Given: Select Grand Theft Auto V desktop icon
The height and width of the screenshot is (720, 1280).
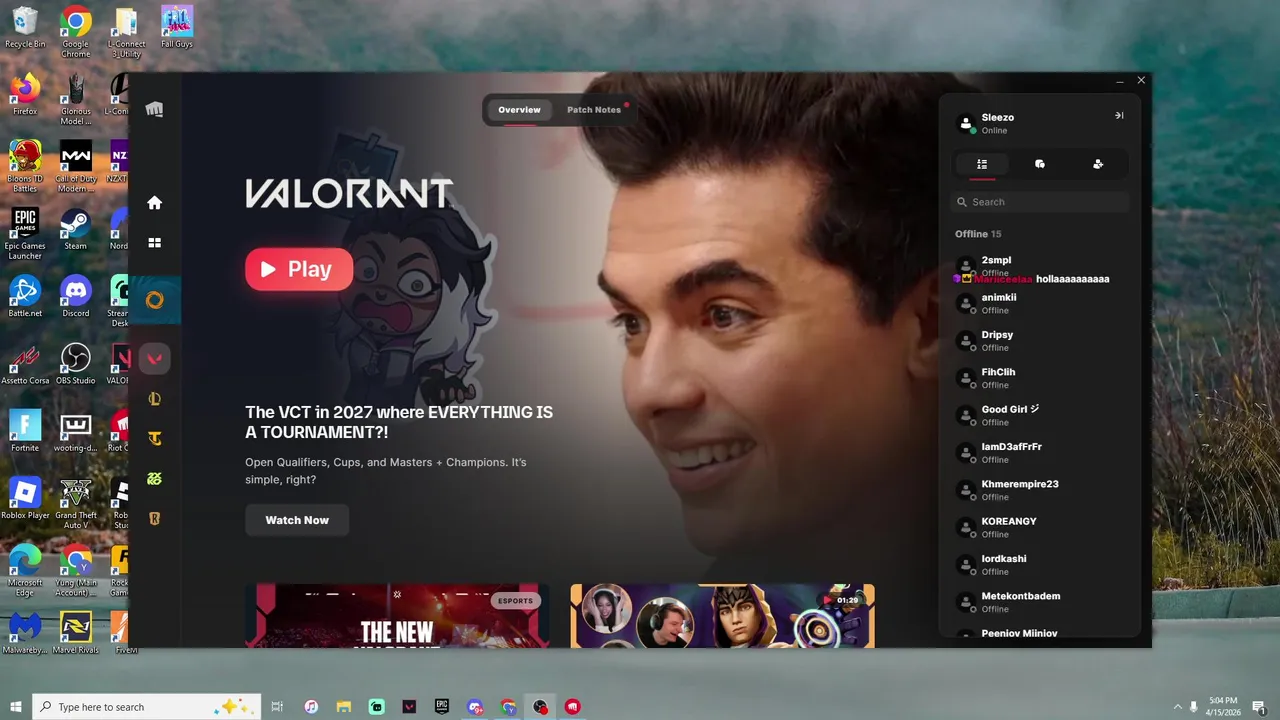Looking at the screenshot, I should 76,503.
